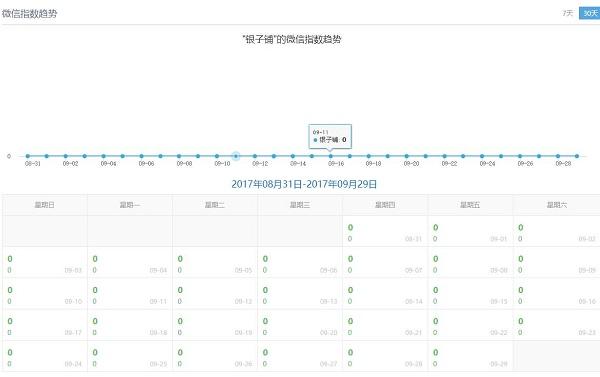Click the 09-04 date label in the calendar
This screenshot has height=377, width=600.
pyautogui.click(x=158, y=270)
